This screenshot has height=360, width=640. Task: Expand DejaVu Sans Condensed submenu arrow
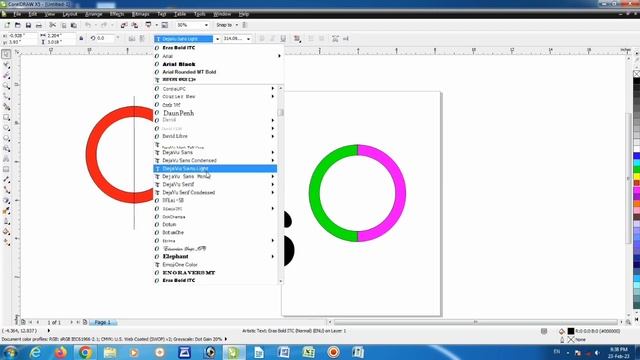click(x=273, y=160)
